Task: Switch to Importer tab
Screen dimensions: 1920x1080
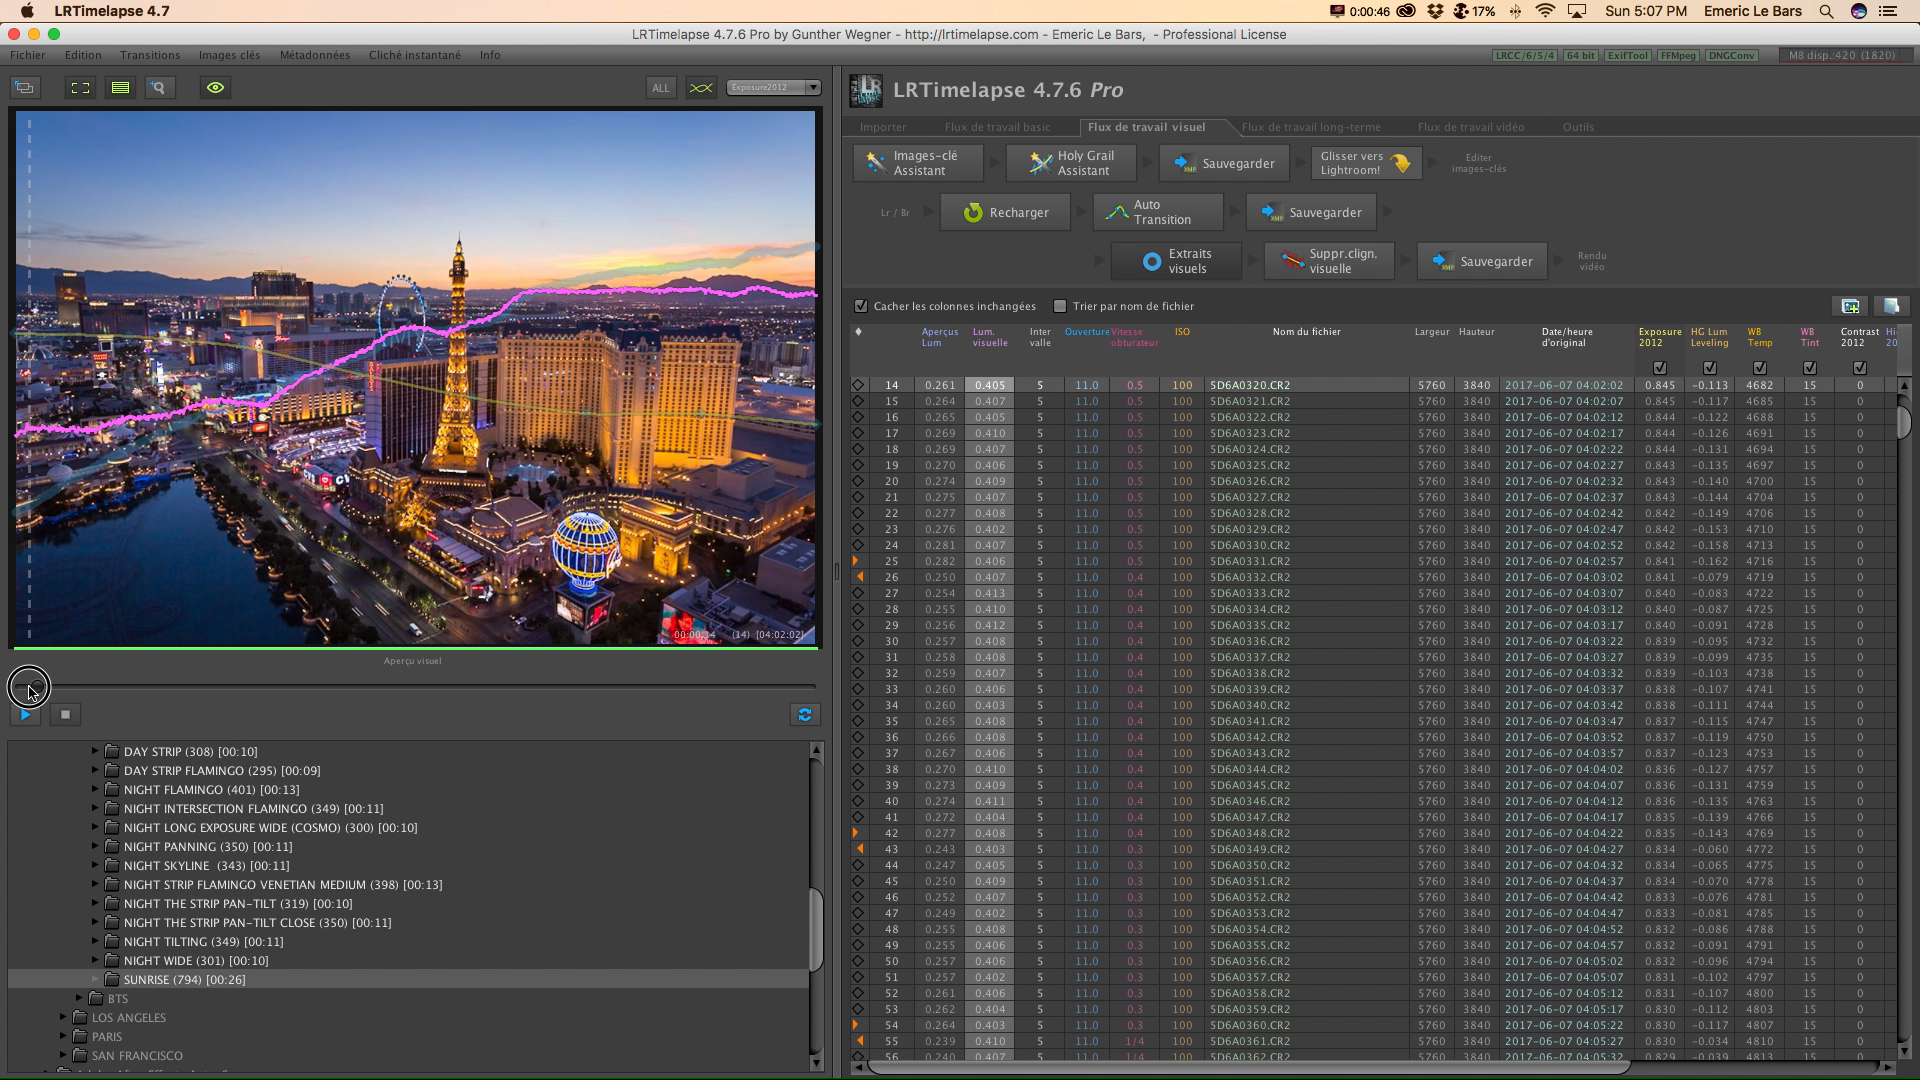Action: click(x=883, y=127)
